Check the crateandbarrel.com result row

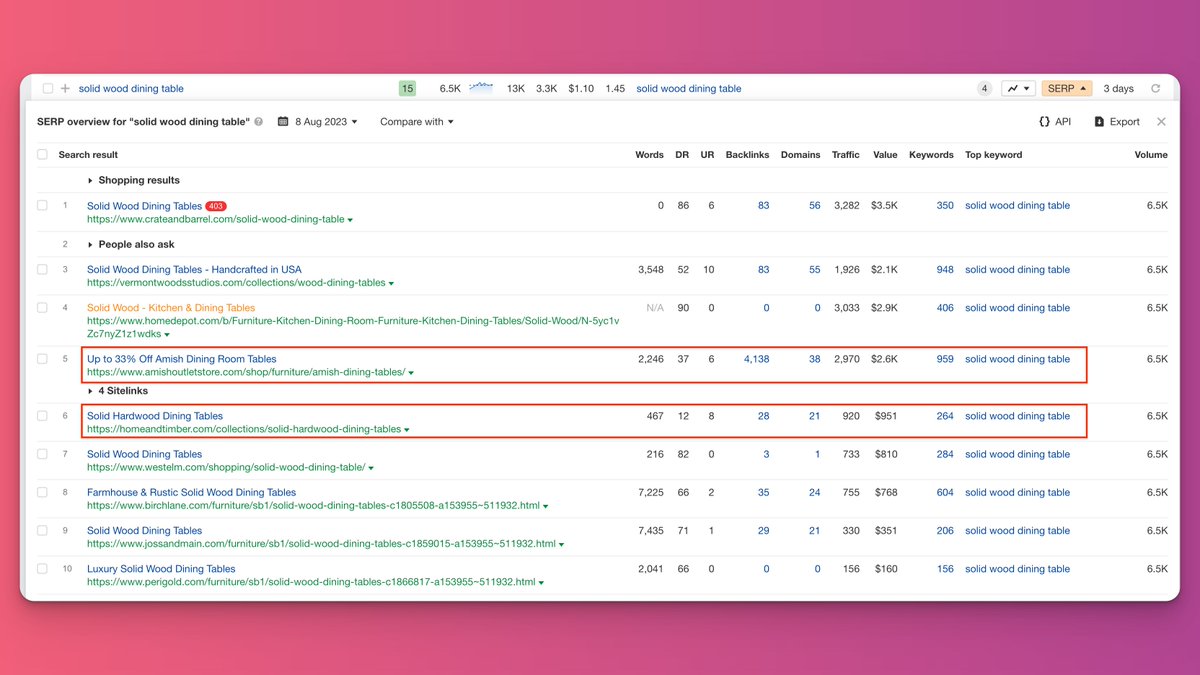point(42,206)
